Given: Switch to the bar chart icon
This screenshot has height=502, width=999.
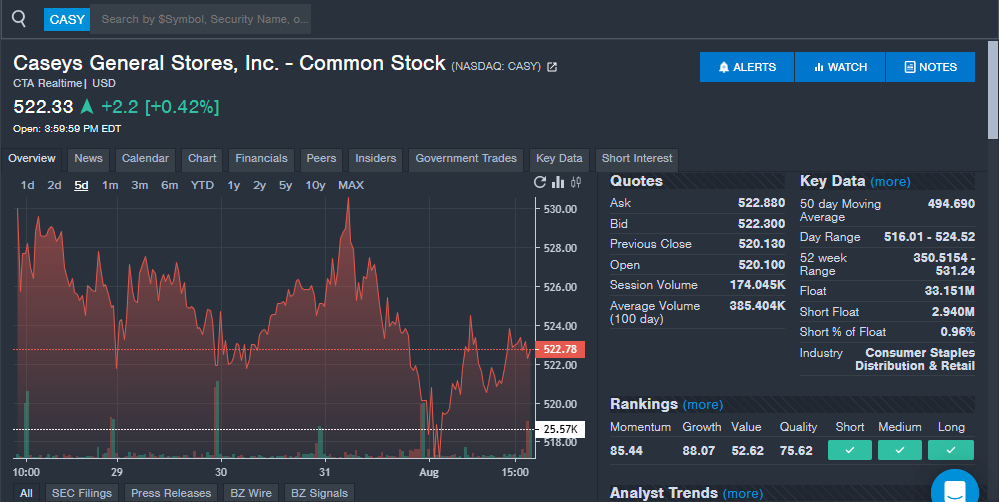Looking at the screenshot, I should point(558,183).
